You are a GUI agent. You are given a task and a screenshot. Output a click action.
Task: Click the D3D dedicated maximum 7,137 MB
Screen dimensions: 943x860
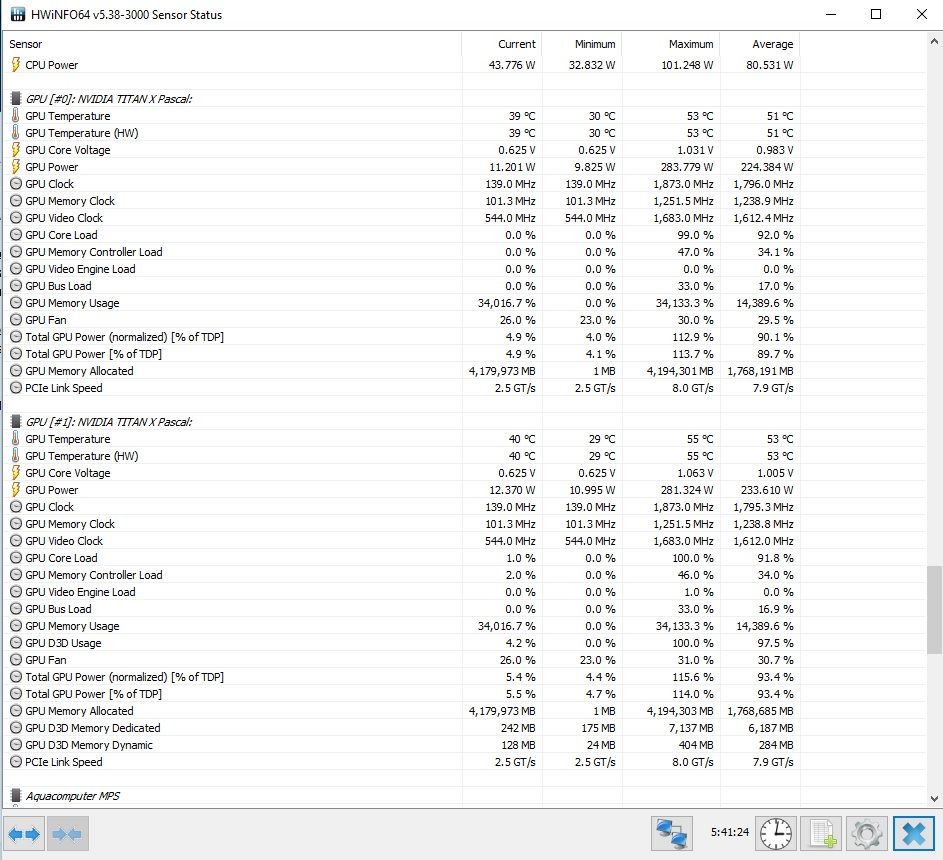(x=693, y=728)
